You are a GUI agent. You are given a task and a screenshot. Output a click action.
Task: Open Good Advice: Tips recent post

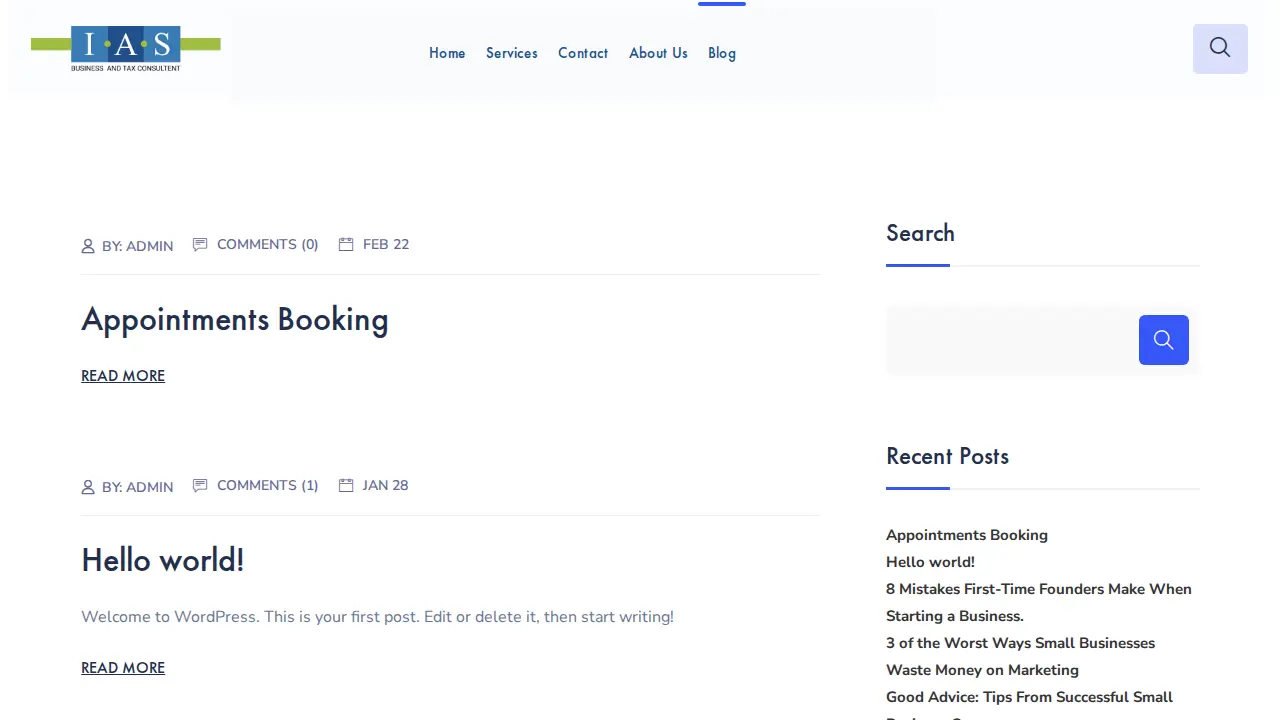(1029, 704)
